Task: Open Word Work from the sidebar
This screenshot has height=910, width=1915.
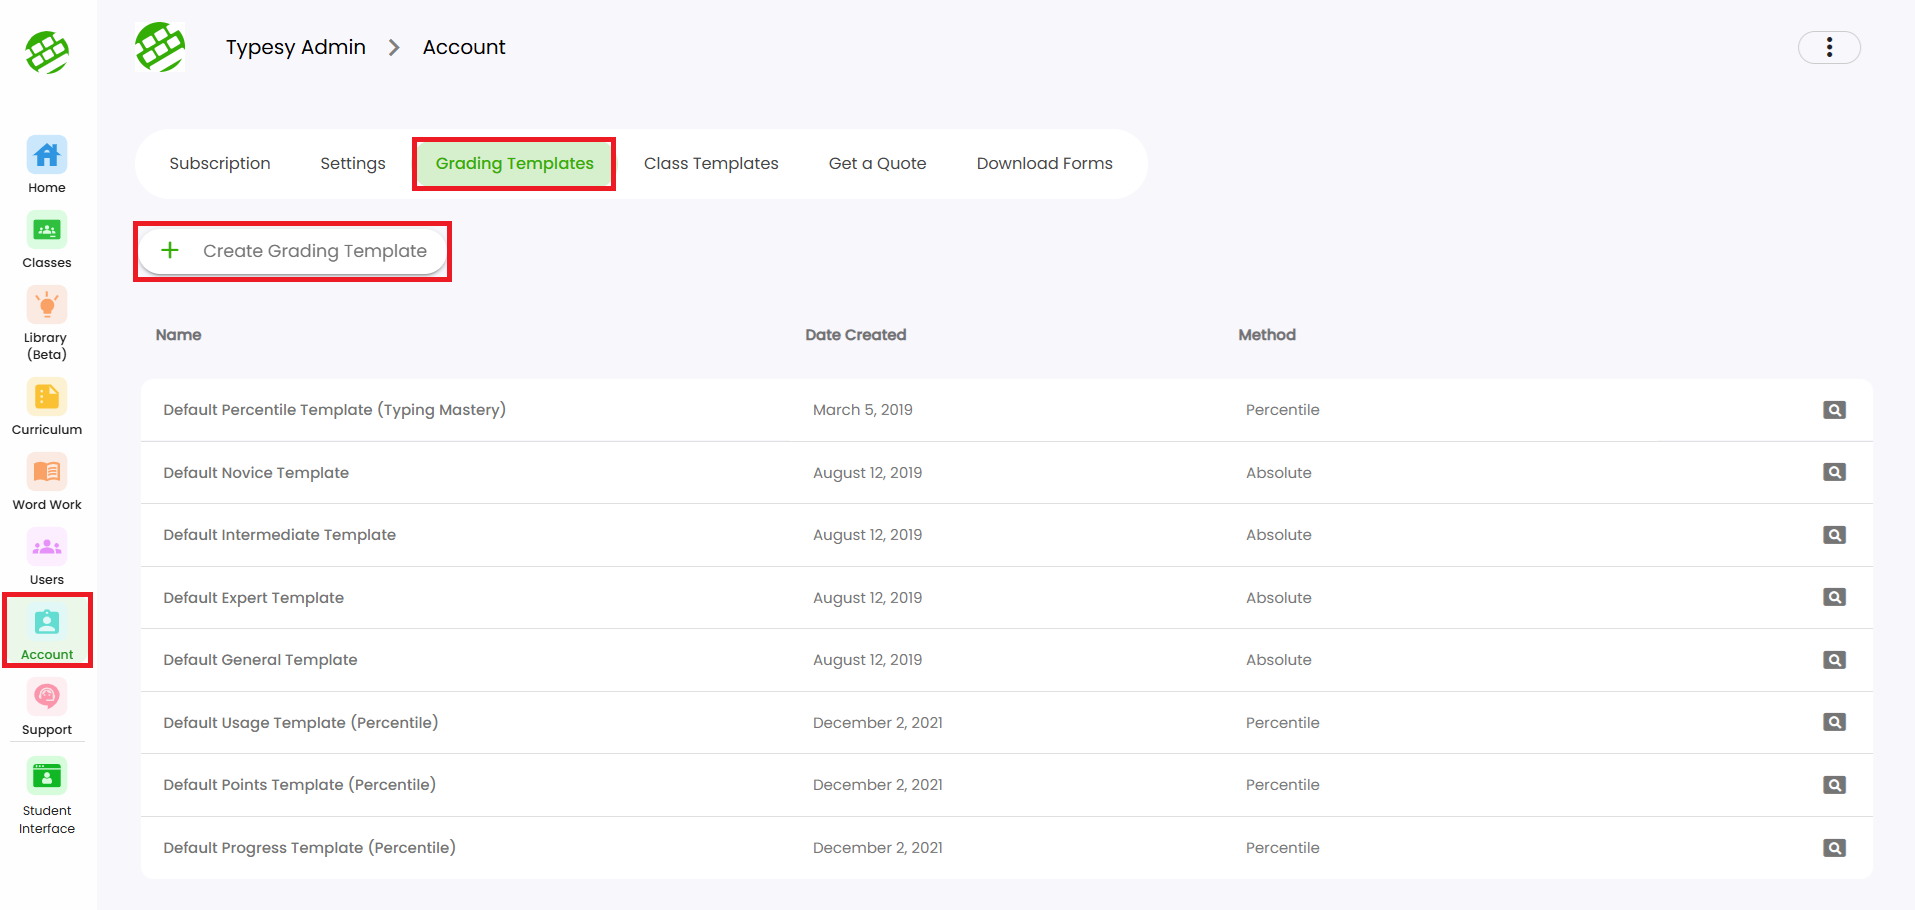Action: click(47, 473)
